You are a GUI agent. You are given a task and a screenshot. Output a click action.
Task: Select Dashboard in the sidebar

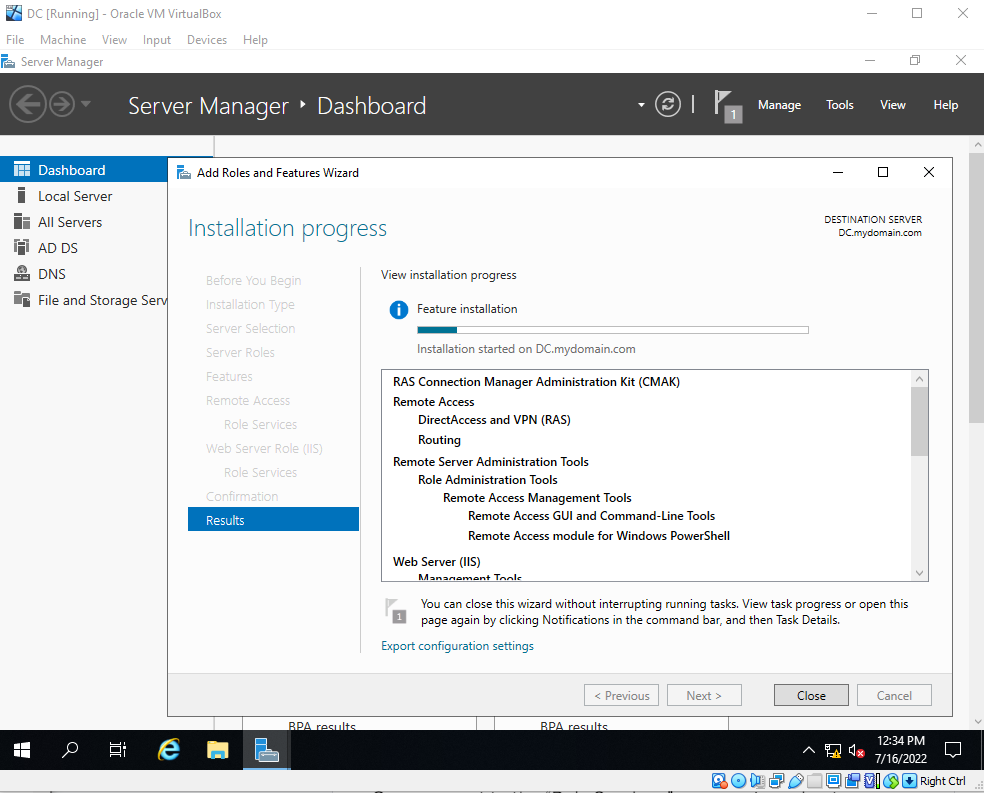click(84, 170)
